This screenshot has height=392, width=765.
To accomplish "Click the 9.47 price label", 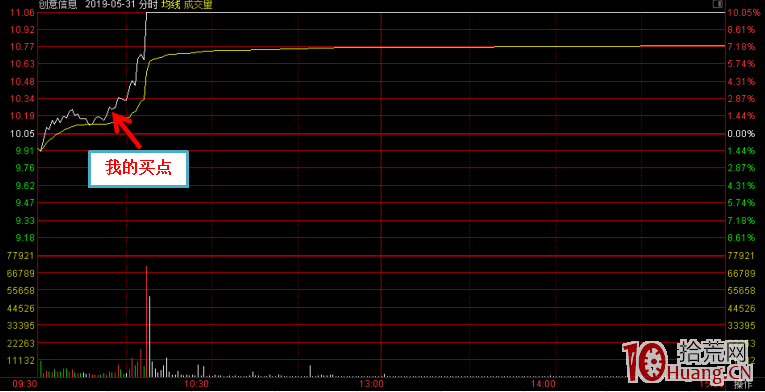I will [25, 203].
